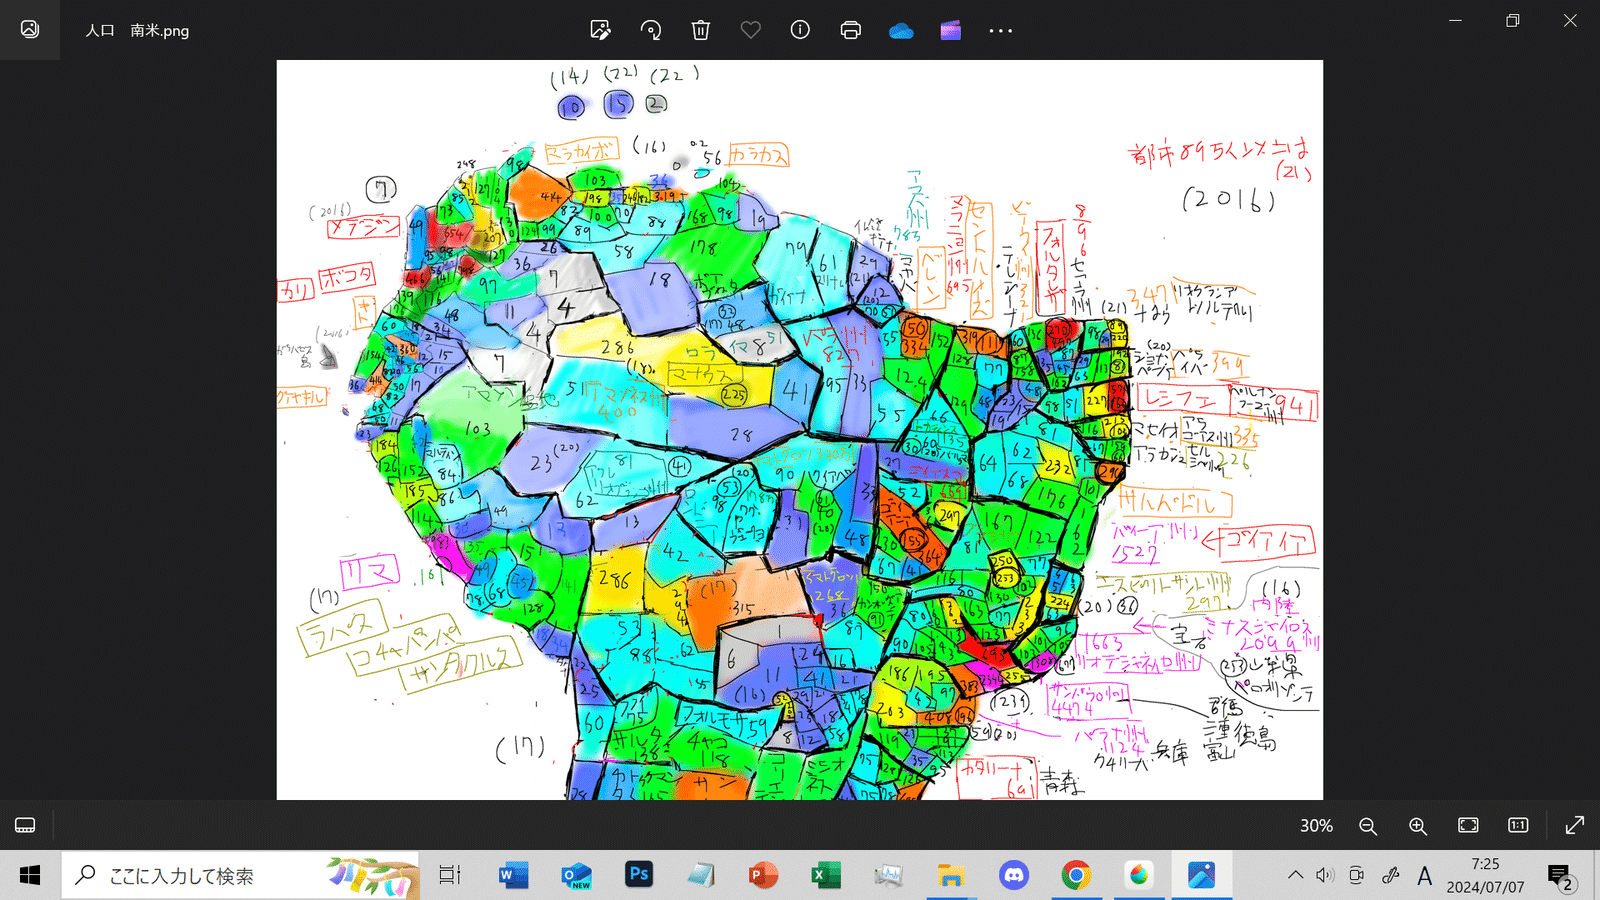Mark the image as favorite with the heart

[750, 30]
